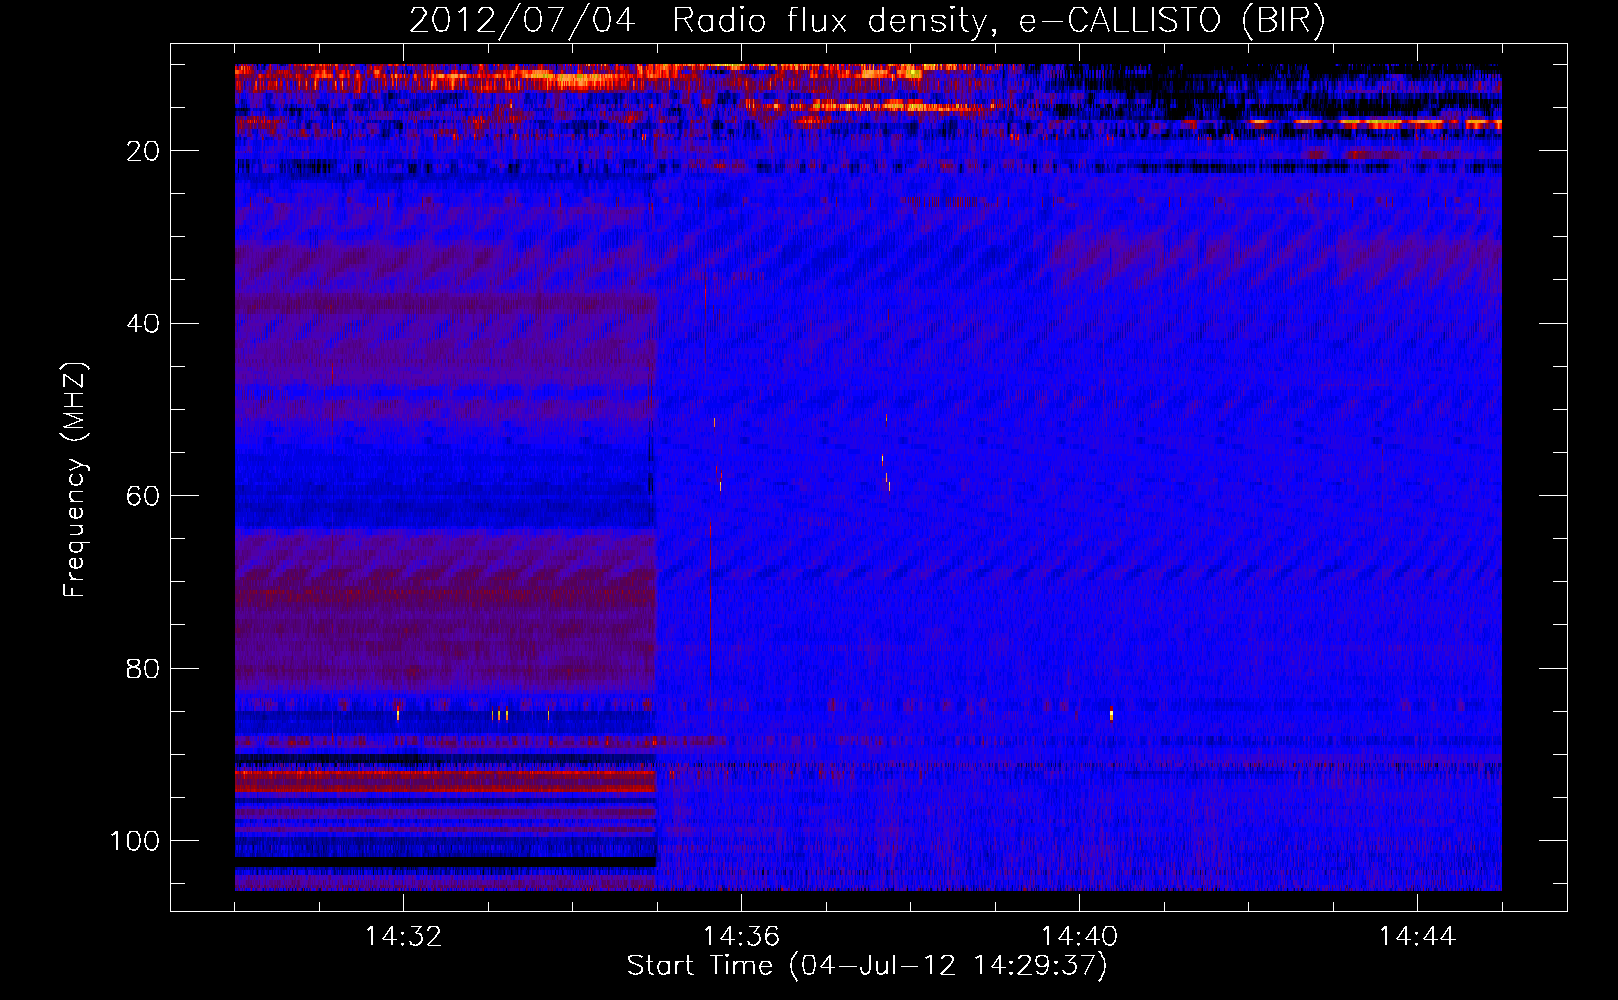Click the 14:44 time tick label
The width and height of the screenshot is (1618, 1000).
[1417, 937]
